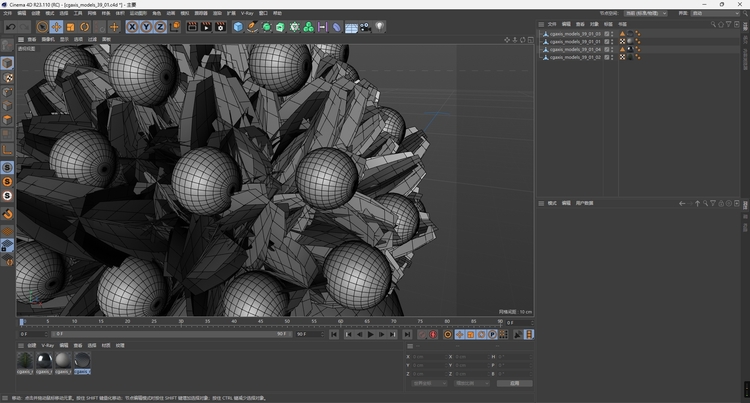Select the second material sphere thumbnail

click(x=43, y=360)
